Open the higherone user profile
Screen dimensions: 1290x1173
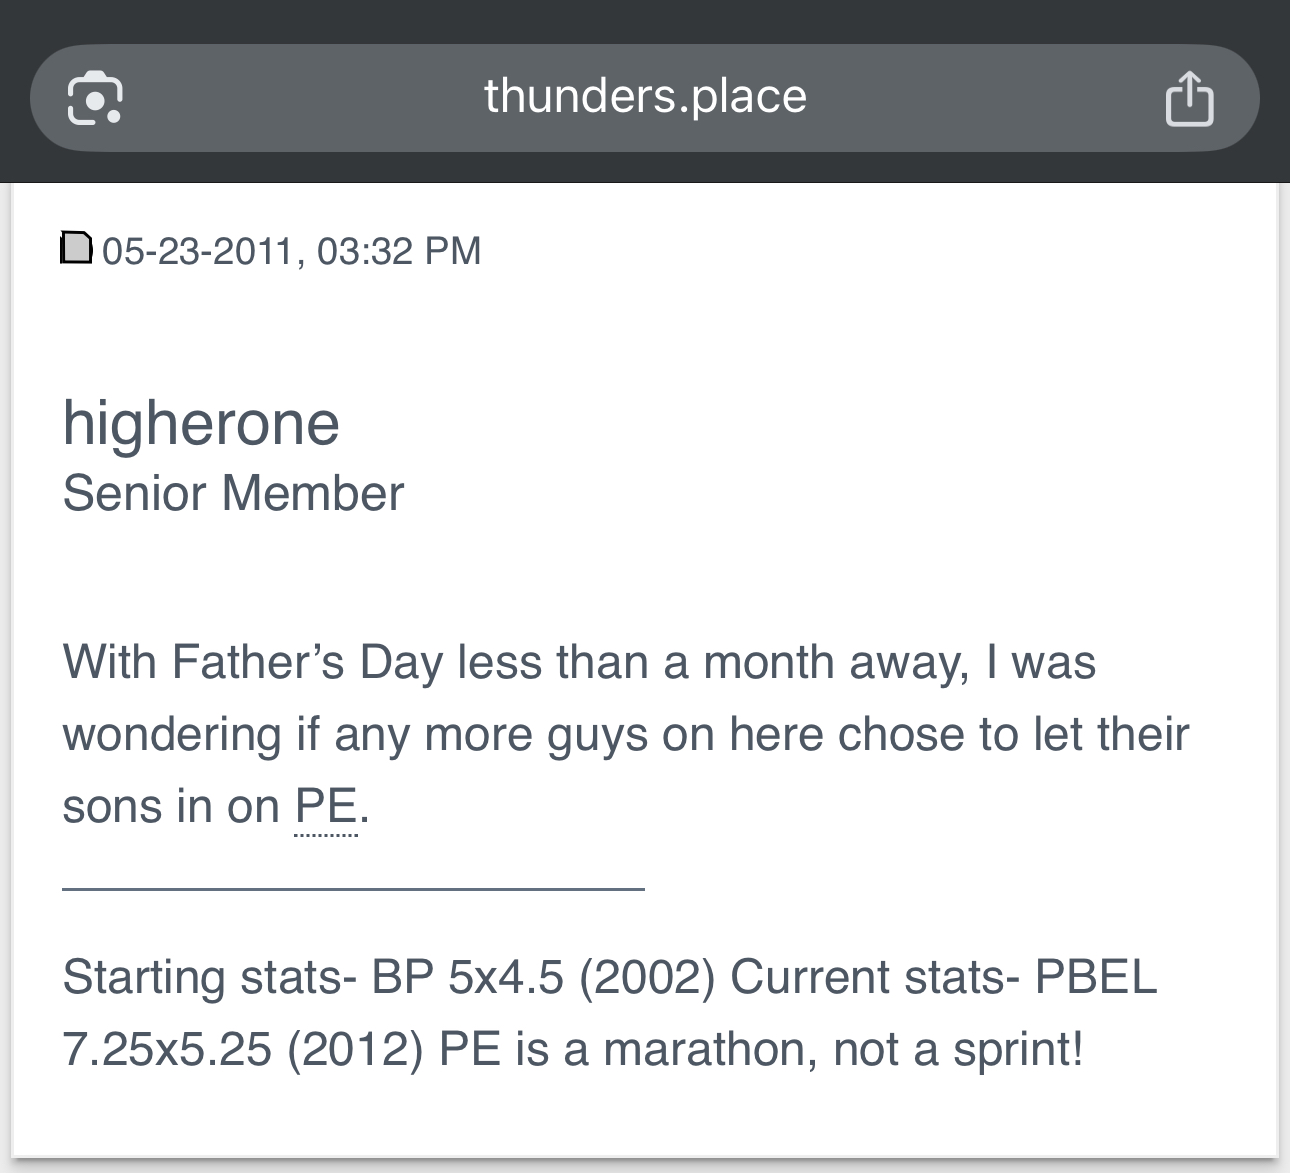pos(201,424)
